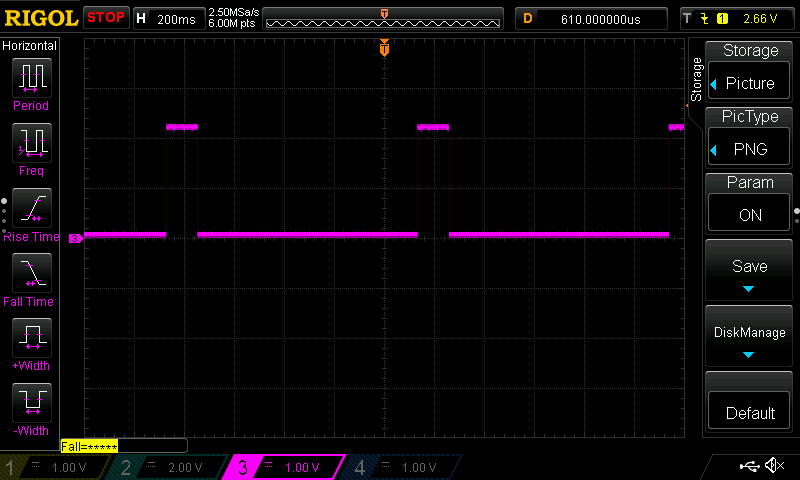Click the blue arrow beside PNG
Viewport: 800px width, 480px height.
coord(714,150)
